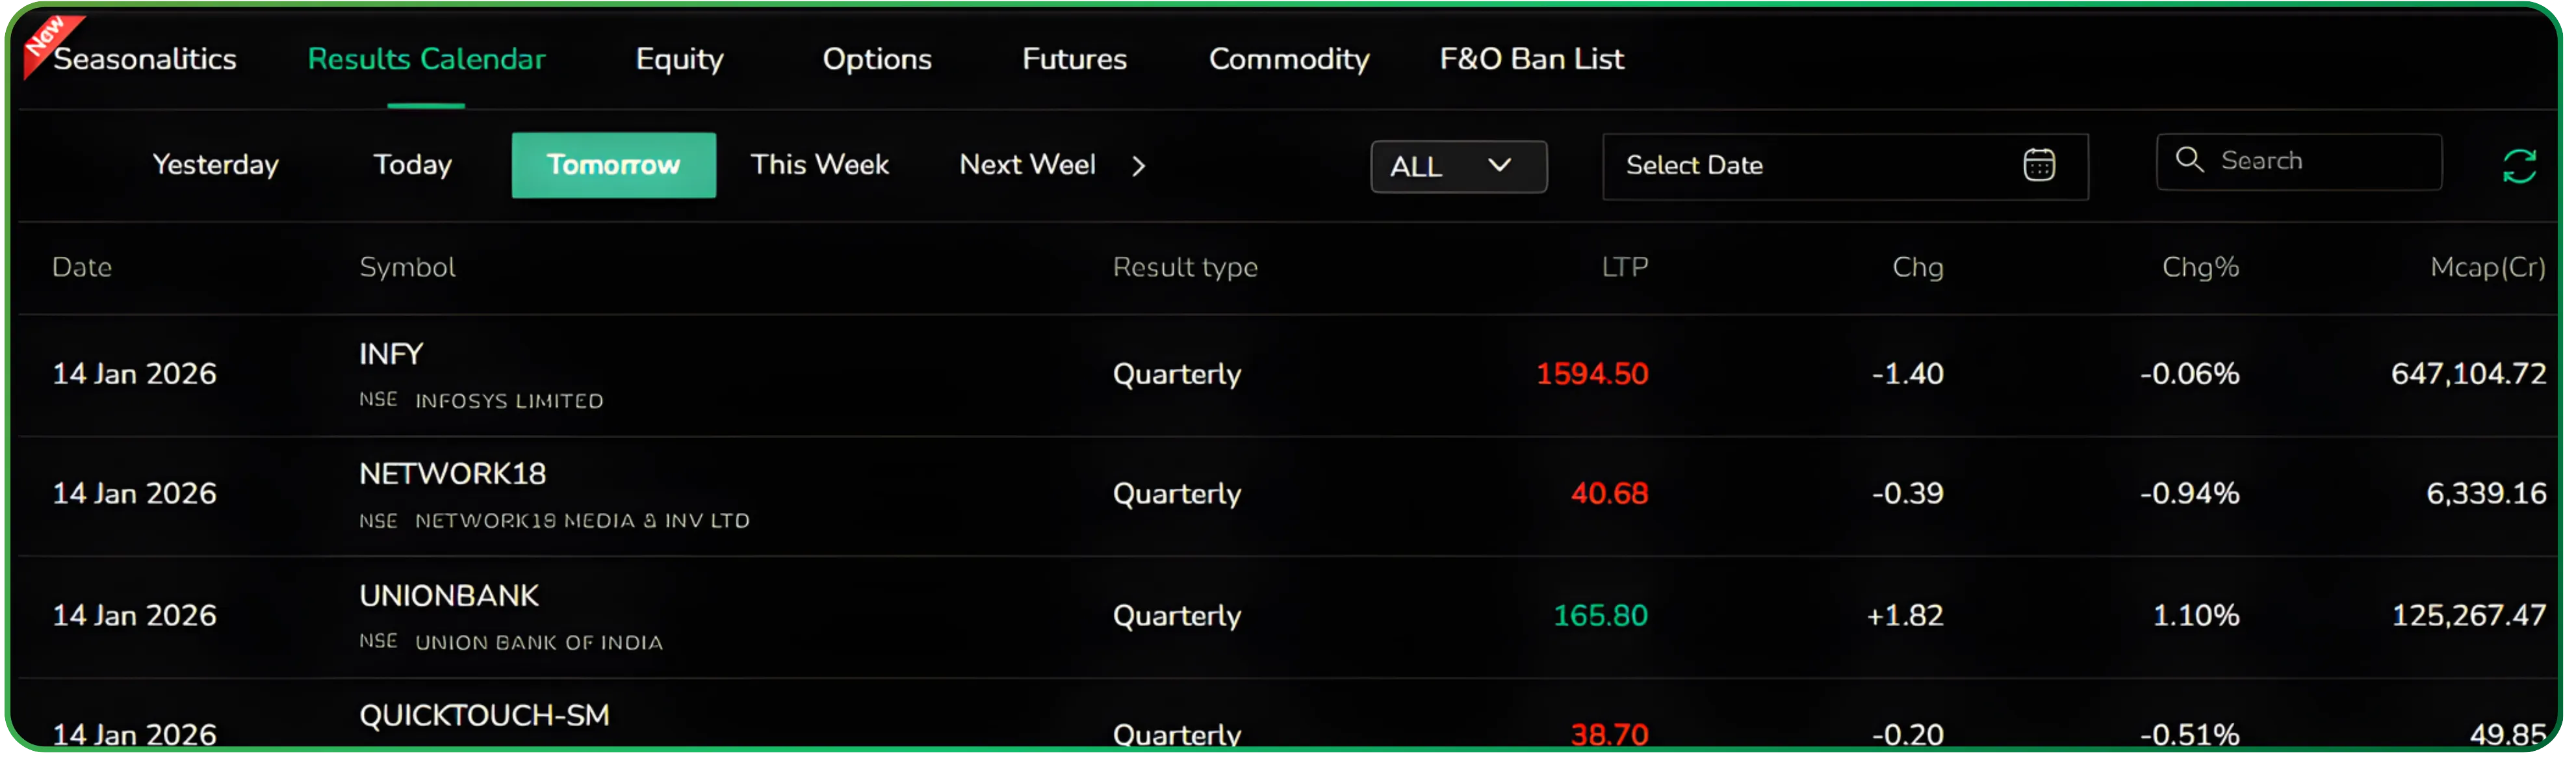Open the Futures tab
This screenshot has width=2576, height=758.
(x=1073, y=59)
